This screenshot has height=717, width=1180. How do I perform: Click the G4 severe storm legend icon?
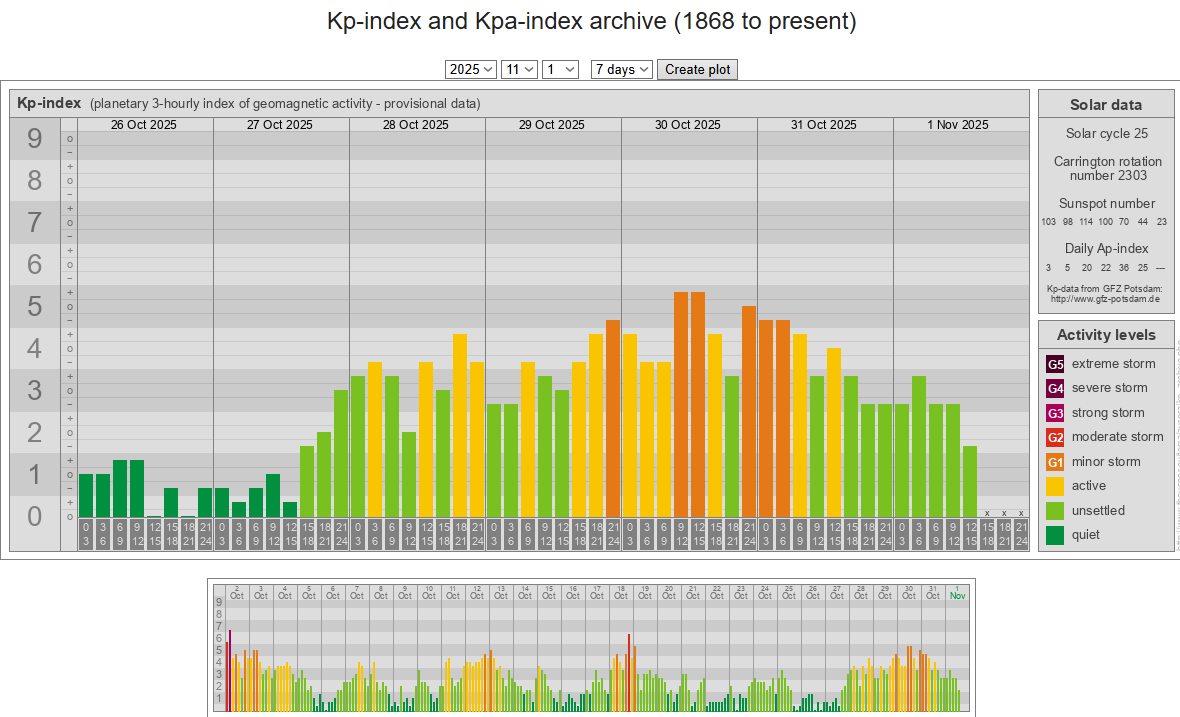(x=1055, y=388)
